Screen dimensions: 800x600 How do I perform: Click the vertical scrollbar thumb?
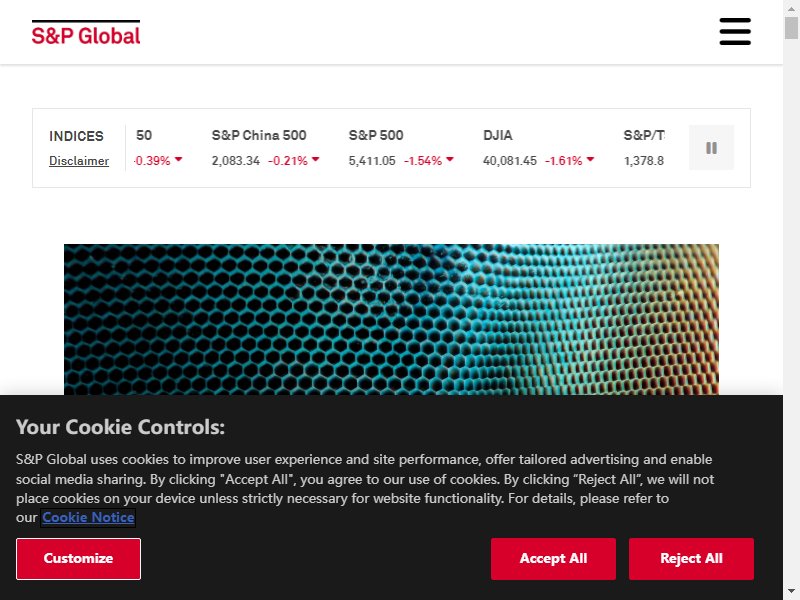791,28
